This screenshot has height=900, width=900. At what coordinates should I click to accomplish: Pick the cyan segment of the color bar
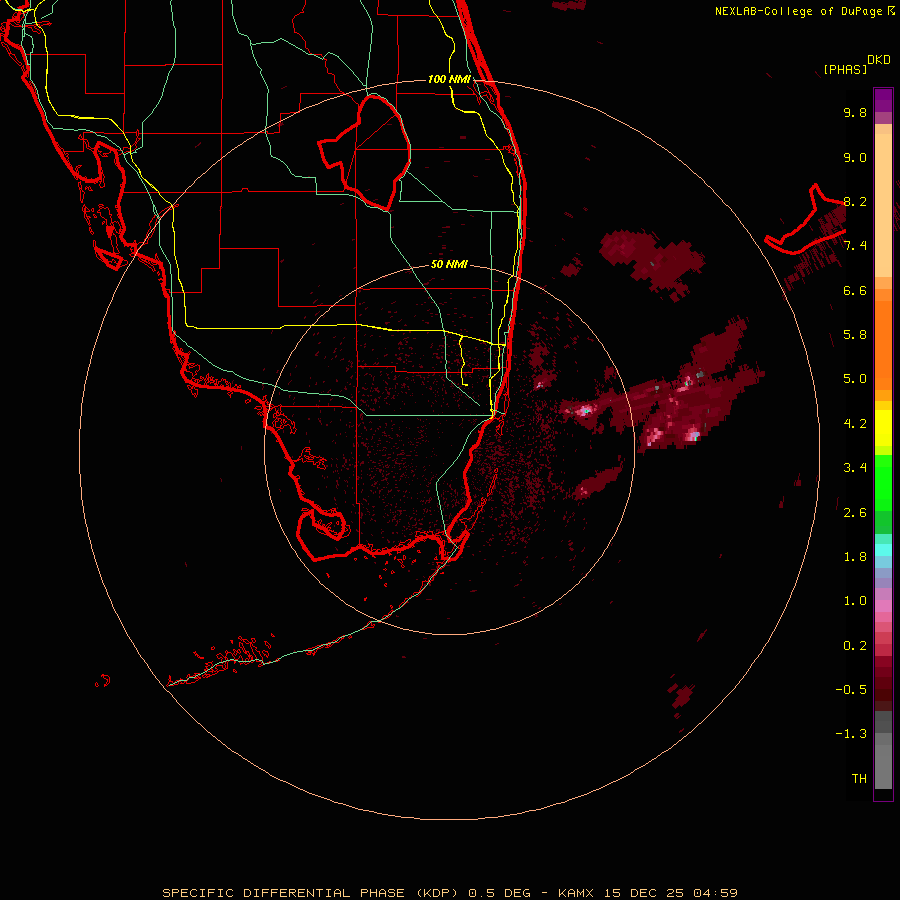click(x=883, y=549)
